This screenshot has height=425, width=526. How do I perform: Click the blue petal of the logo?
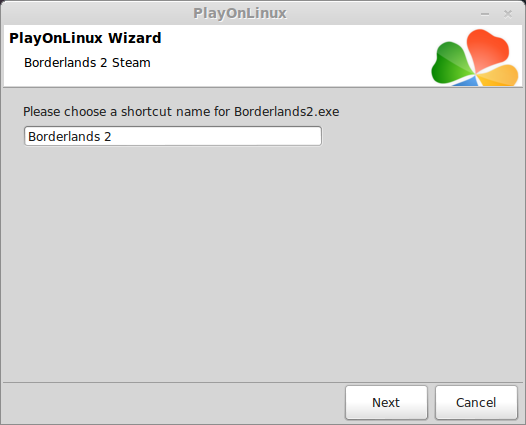point(467,81)
